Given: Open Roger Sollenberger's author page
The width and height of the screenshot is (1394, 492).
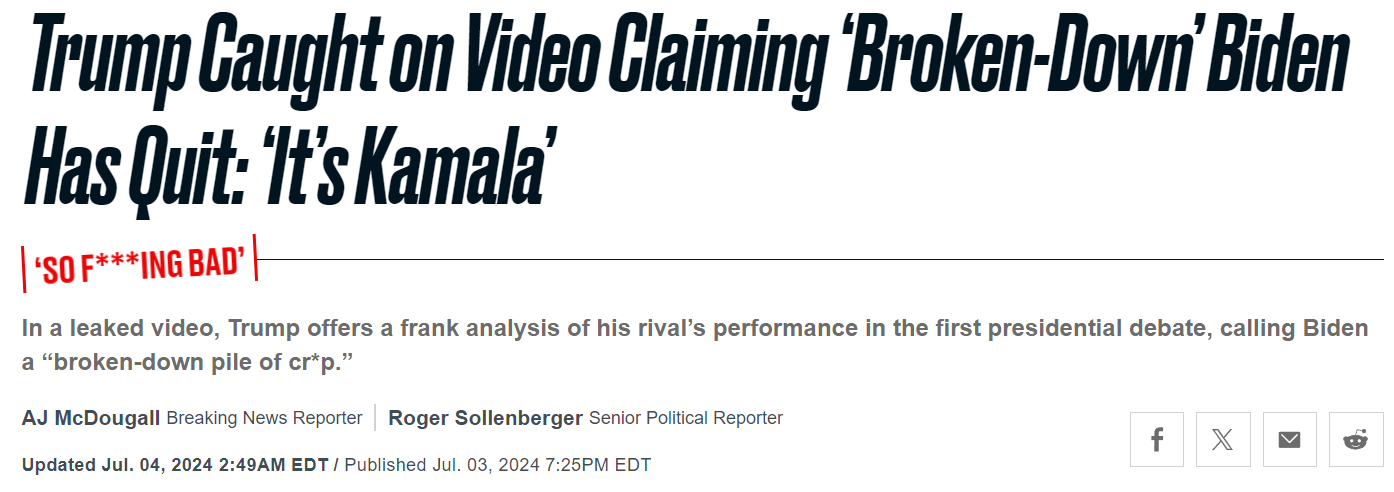Looking at the screenshot, I should tap(485, 418).
